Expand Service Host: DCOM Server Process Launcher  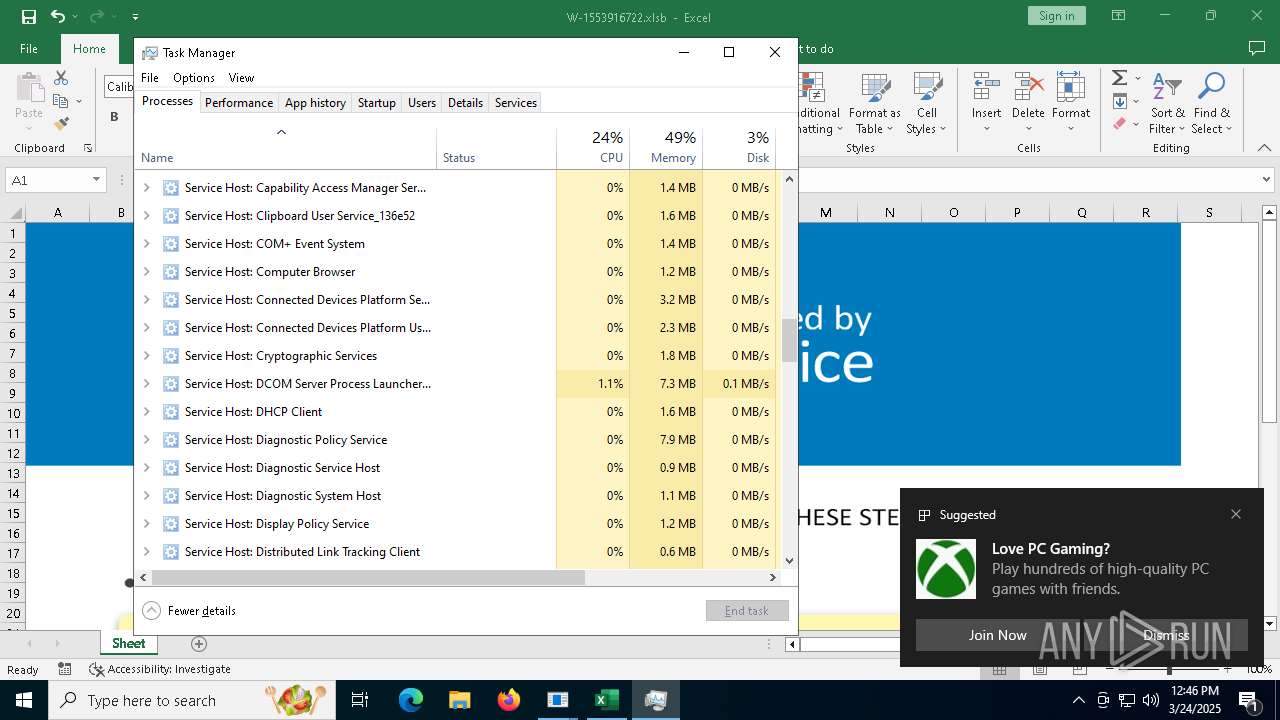[x=146, y=384]
